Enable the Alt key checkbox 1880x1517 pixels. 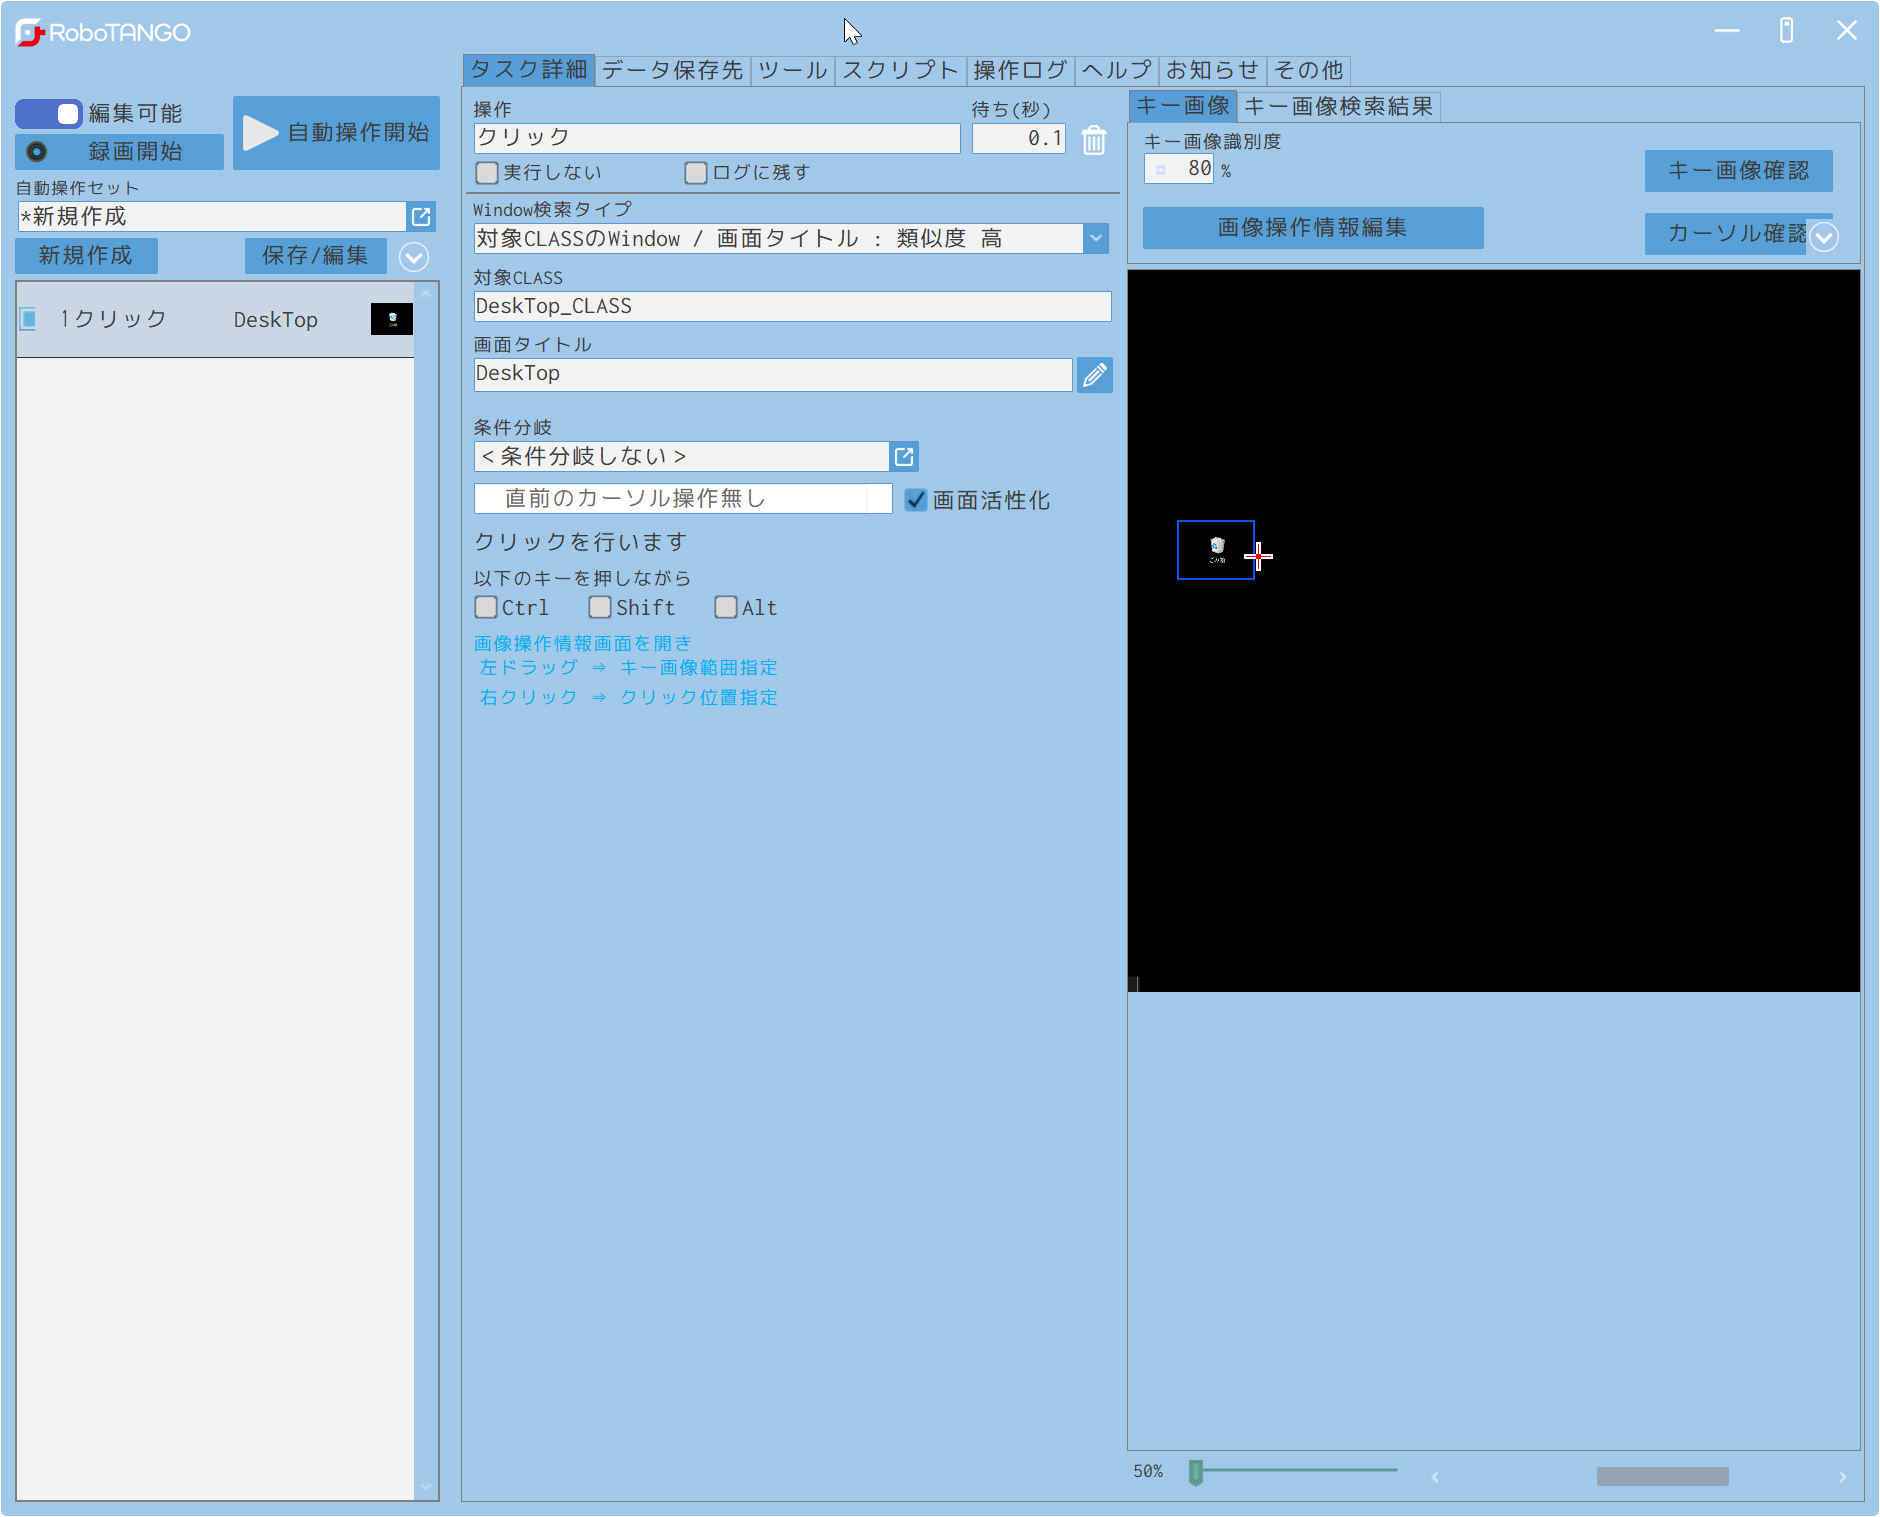click(x=726, y=607)
